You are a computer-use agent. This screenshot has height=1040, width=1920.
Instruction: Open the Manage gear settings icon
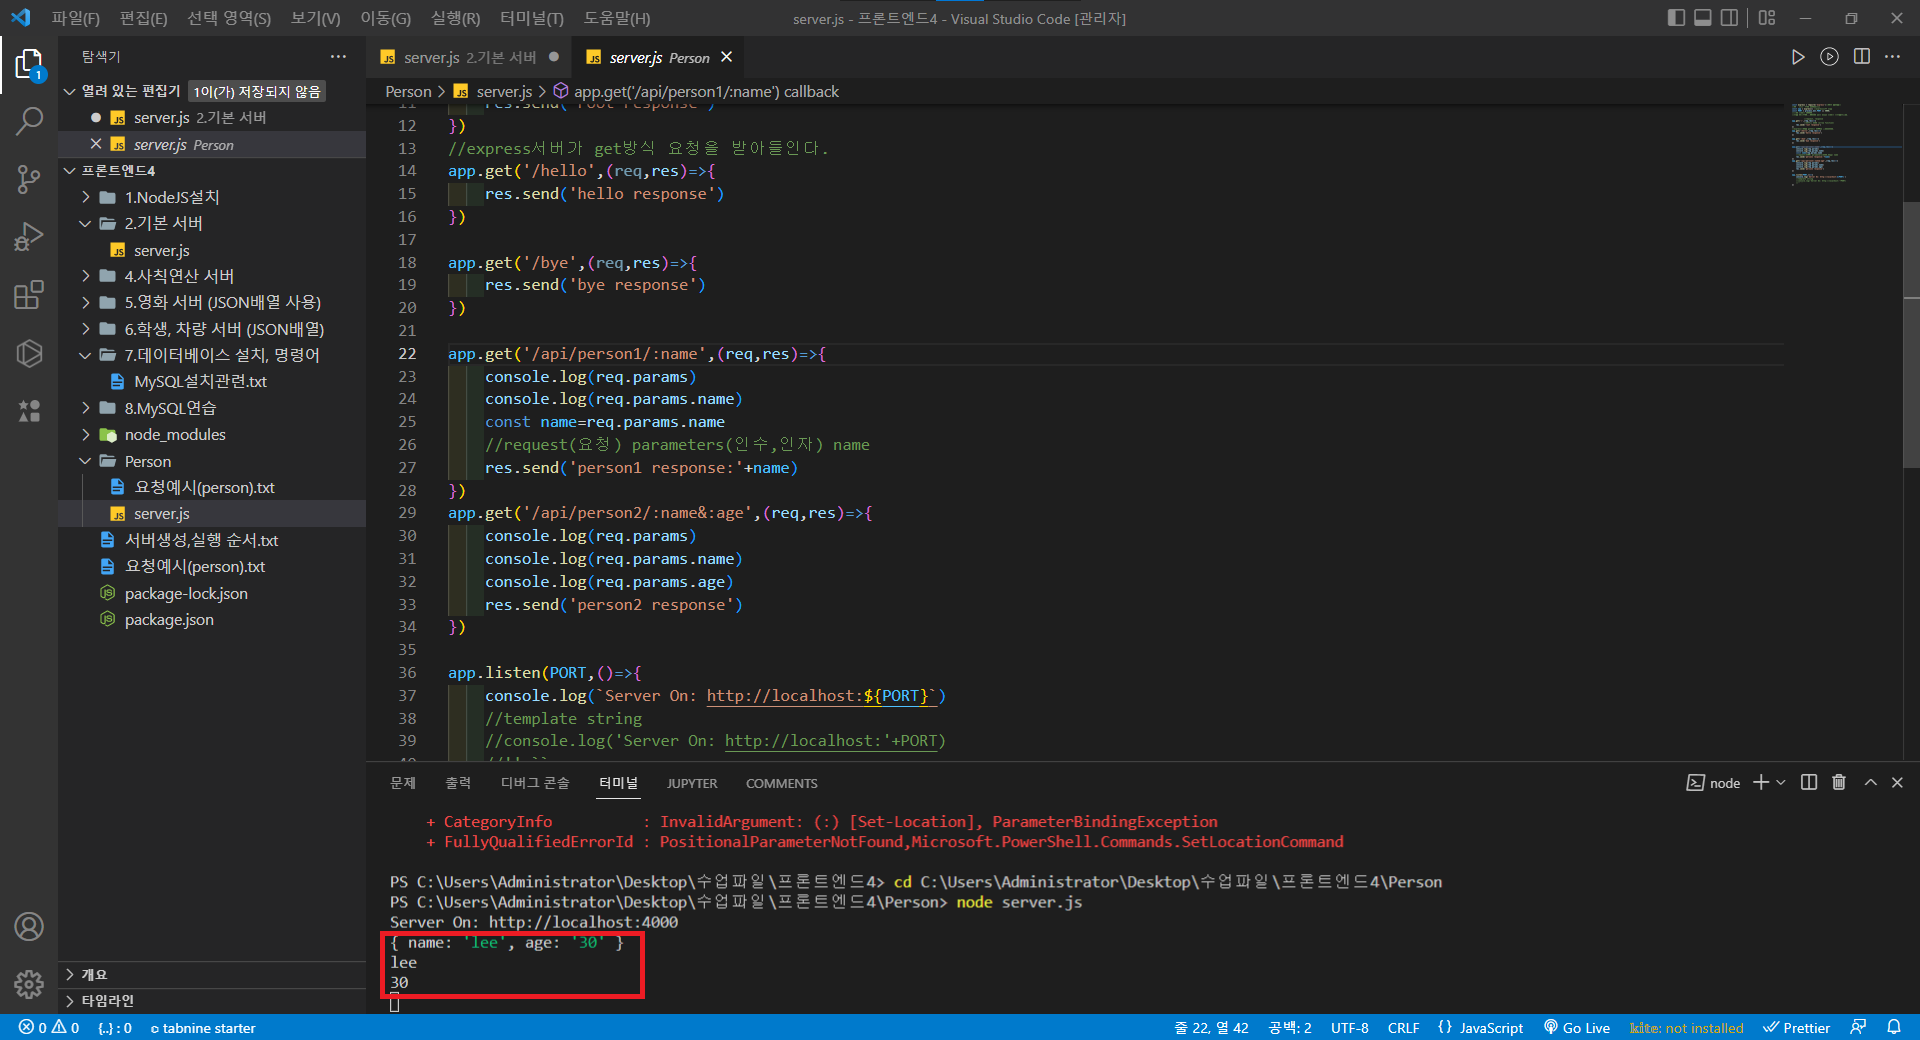point(29,984)
